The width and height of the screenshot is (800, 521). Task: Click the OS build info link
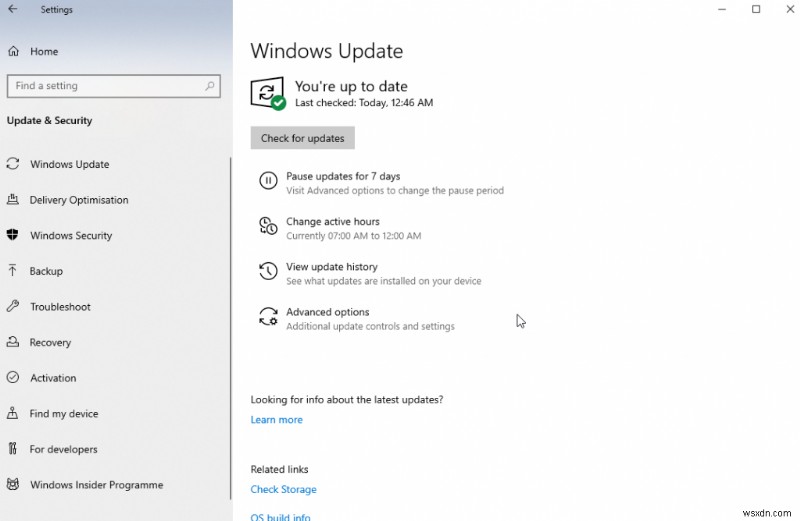click(x=280, y=516)
